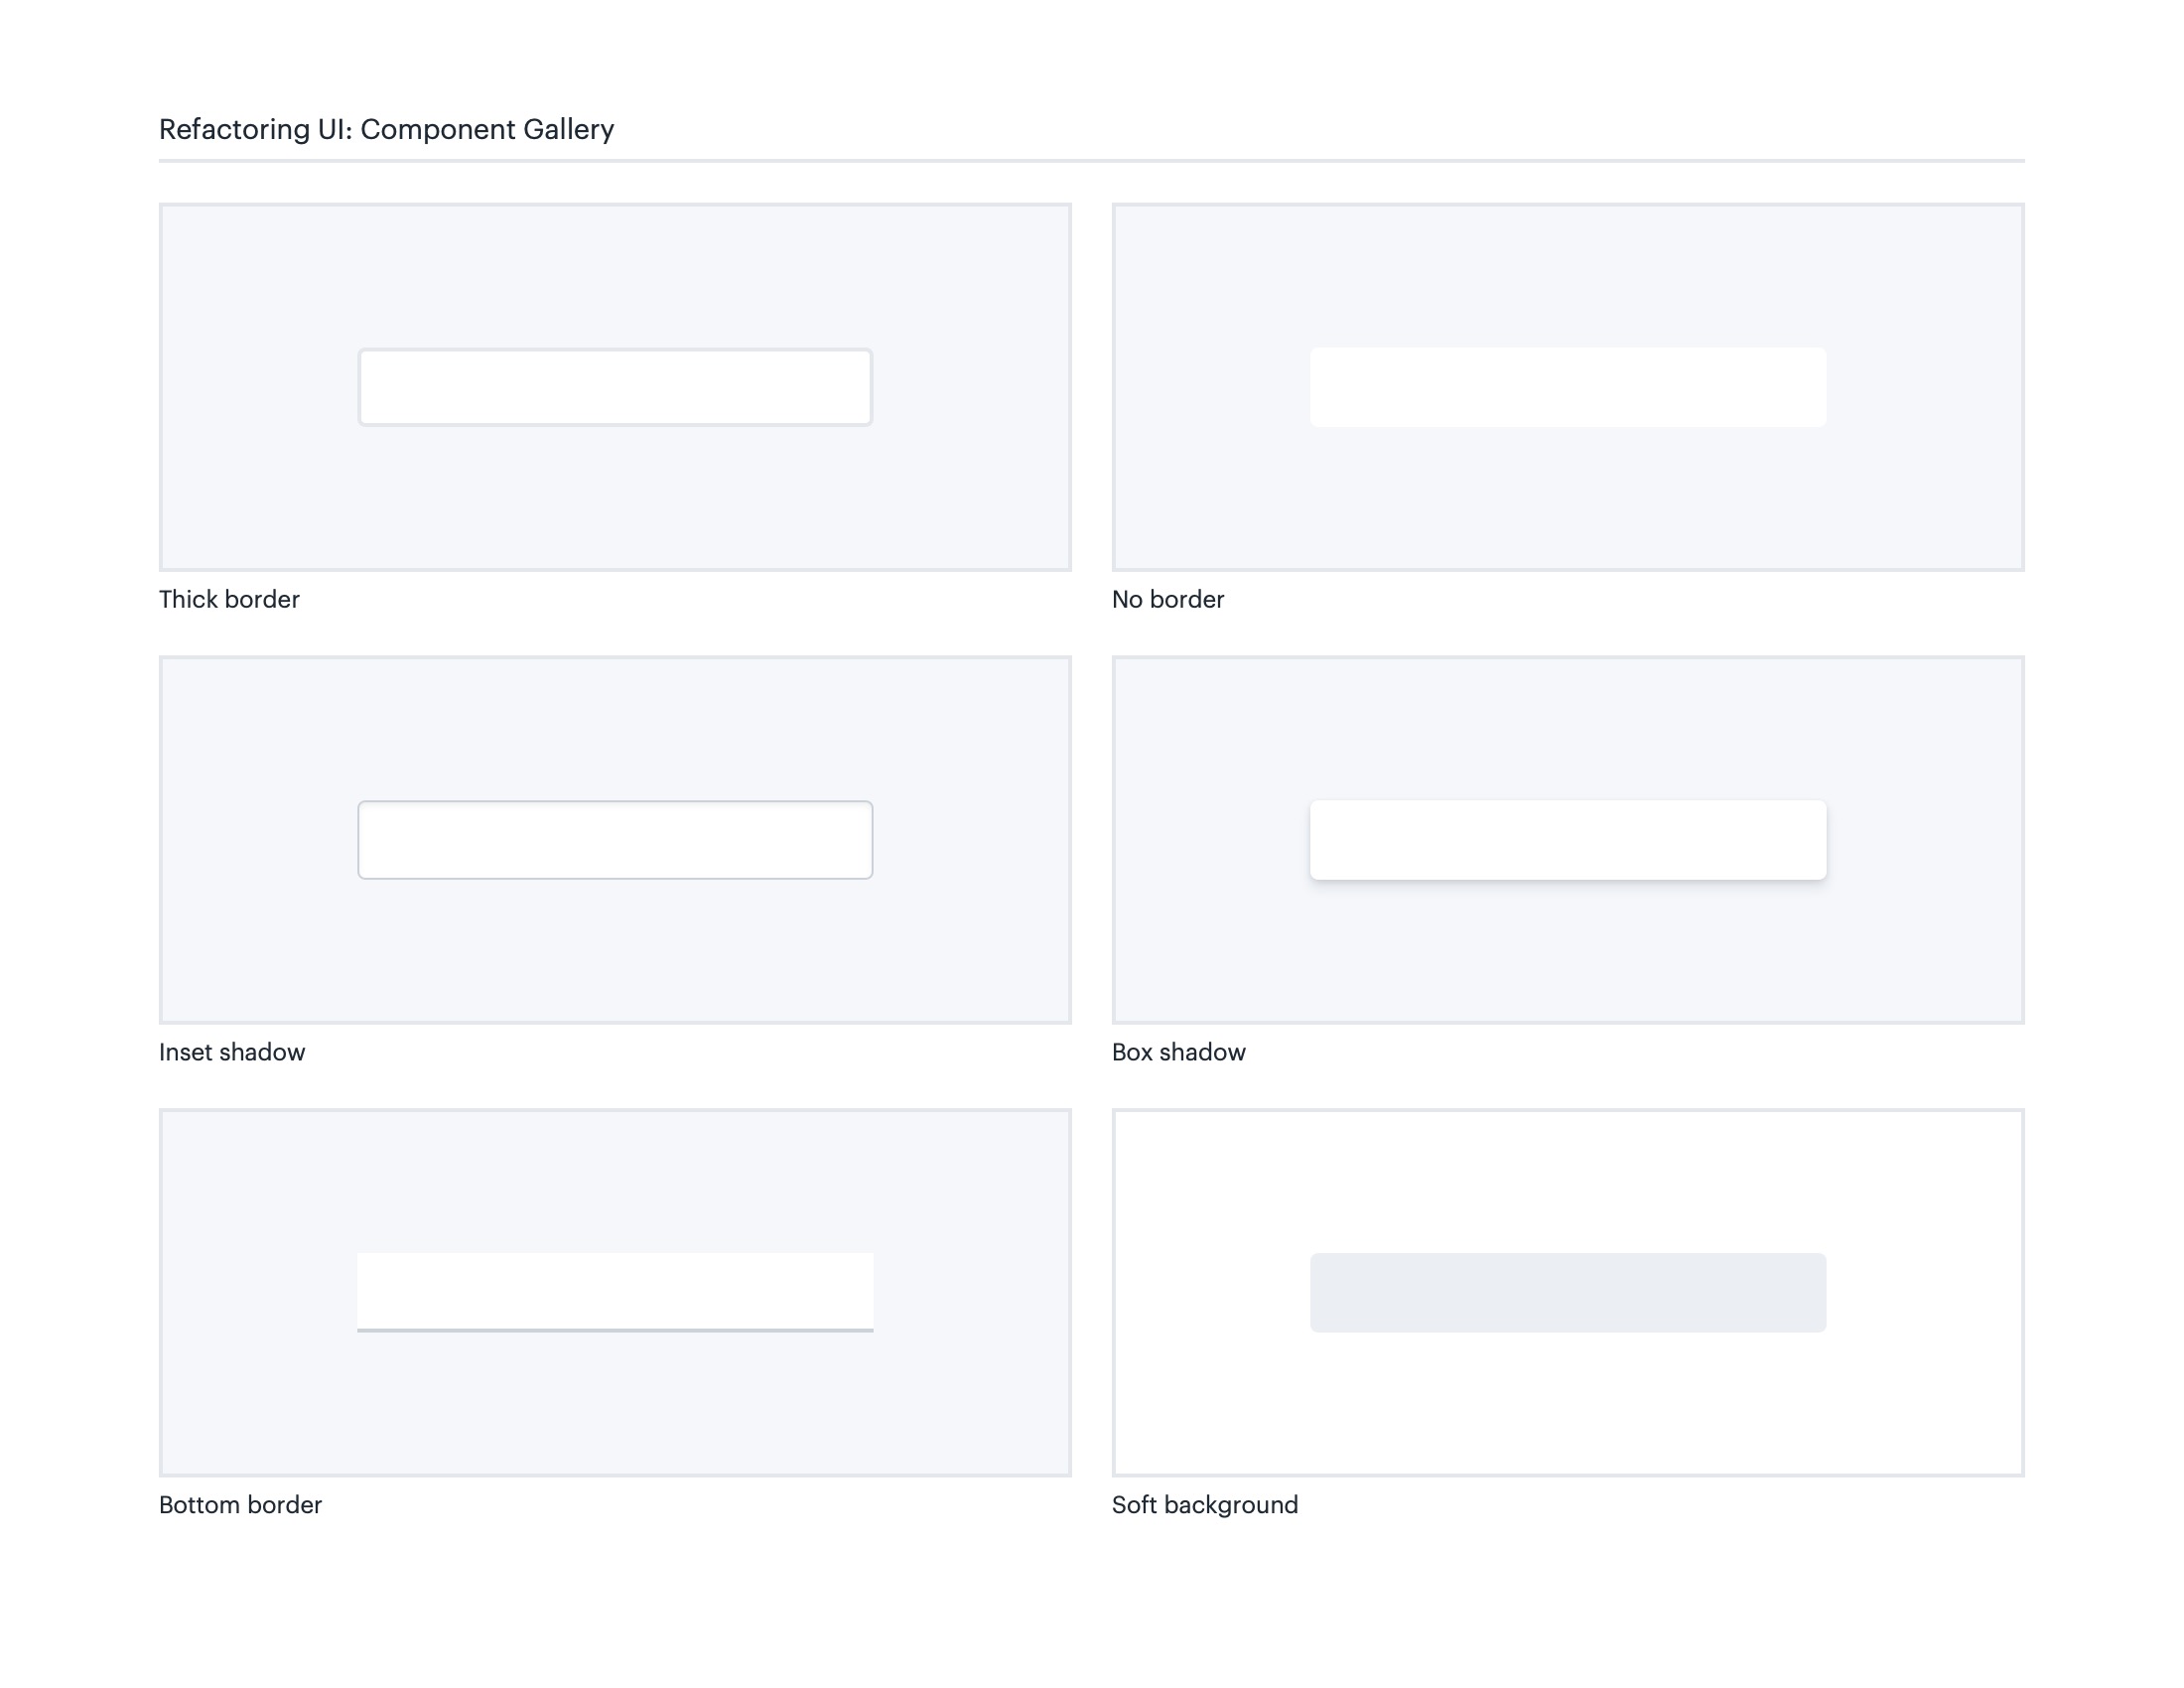Select the box shadow input field

pyautogui.click(x=1567, y=840)
